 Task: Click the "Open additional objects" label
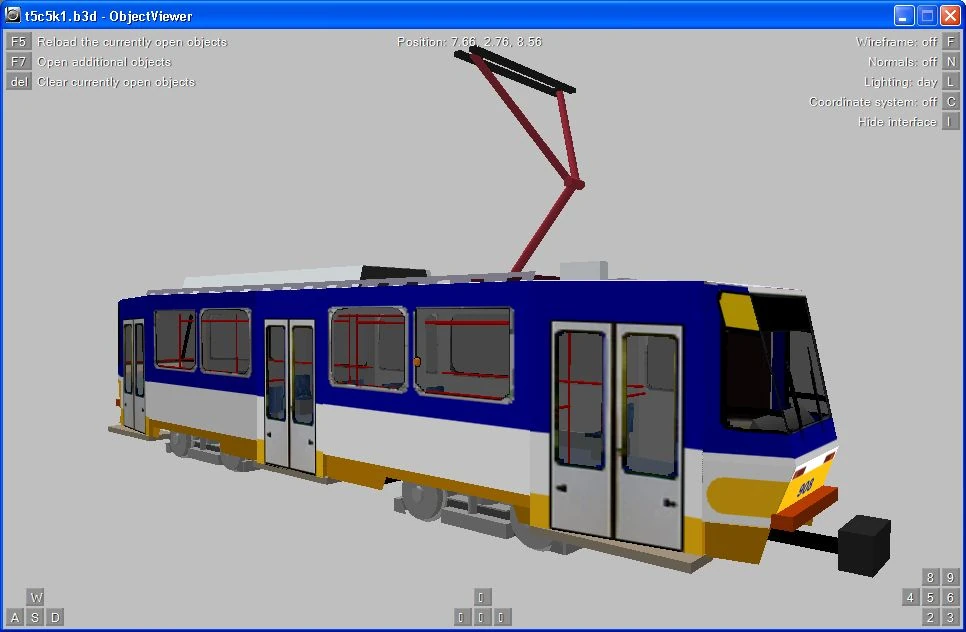pyautogui.click(x=104, y=62)
